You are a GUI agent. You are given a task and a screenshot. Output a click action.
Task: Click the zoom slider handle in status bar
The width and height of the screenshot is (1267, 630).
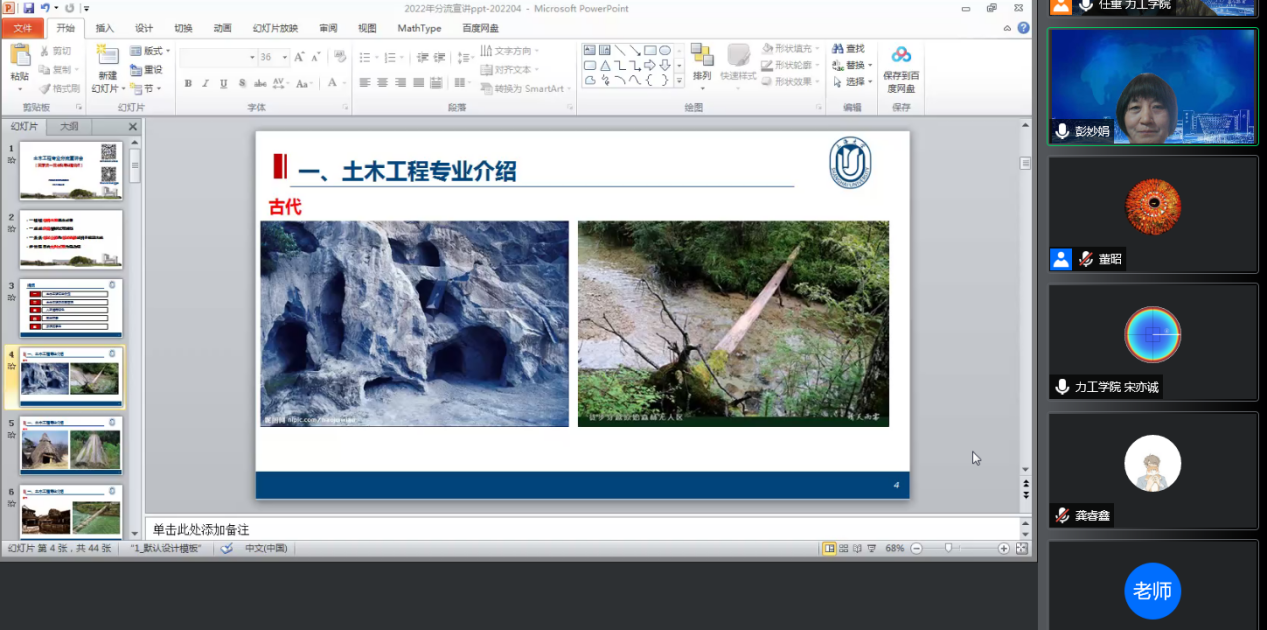click(x=948, y=548)
